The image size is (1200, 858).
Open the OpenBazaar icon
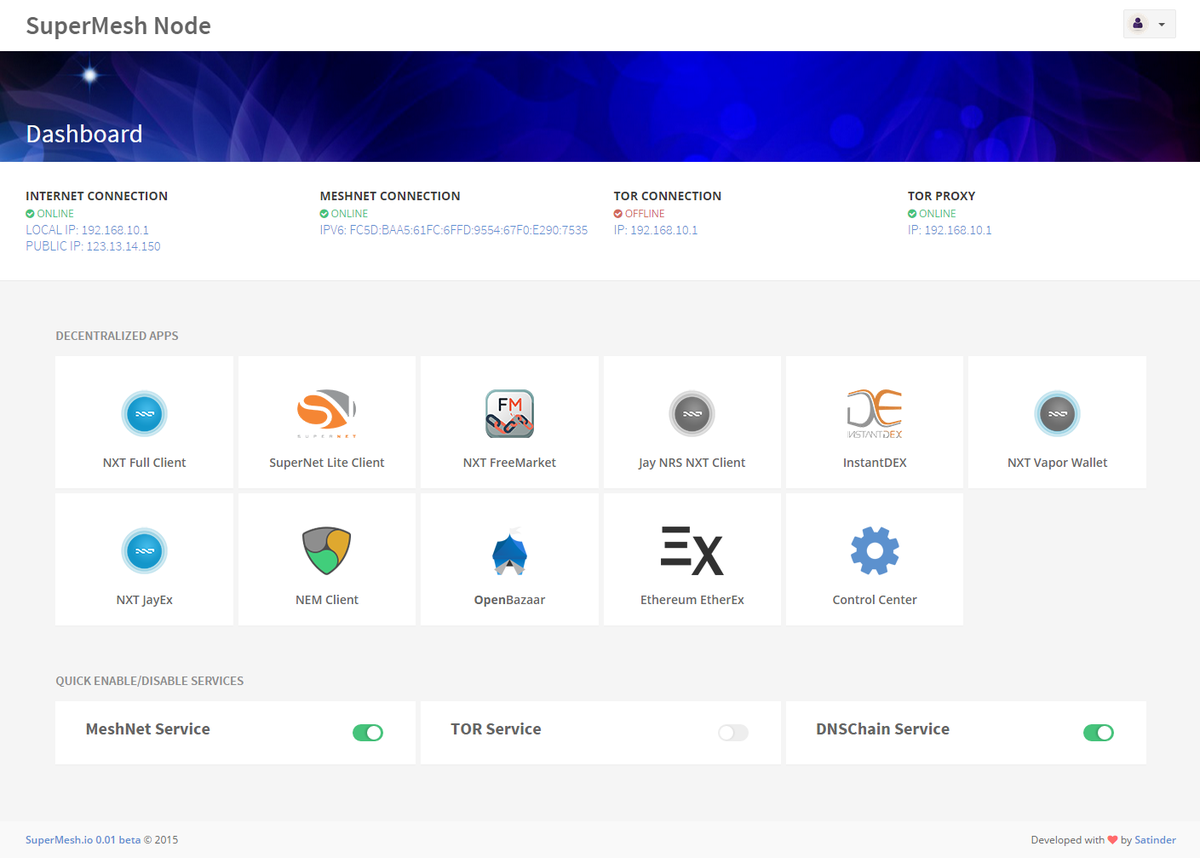point(509,551)
